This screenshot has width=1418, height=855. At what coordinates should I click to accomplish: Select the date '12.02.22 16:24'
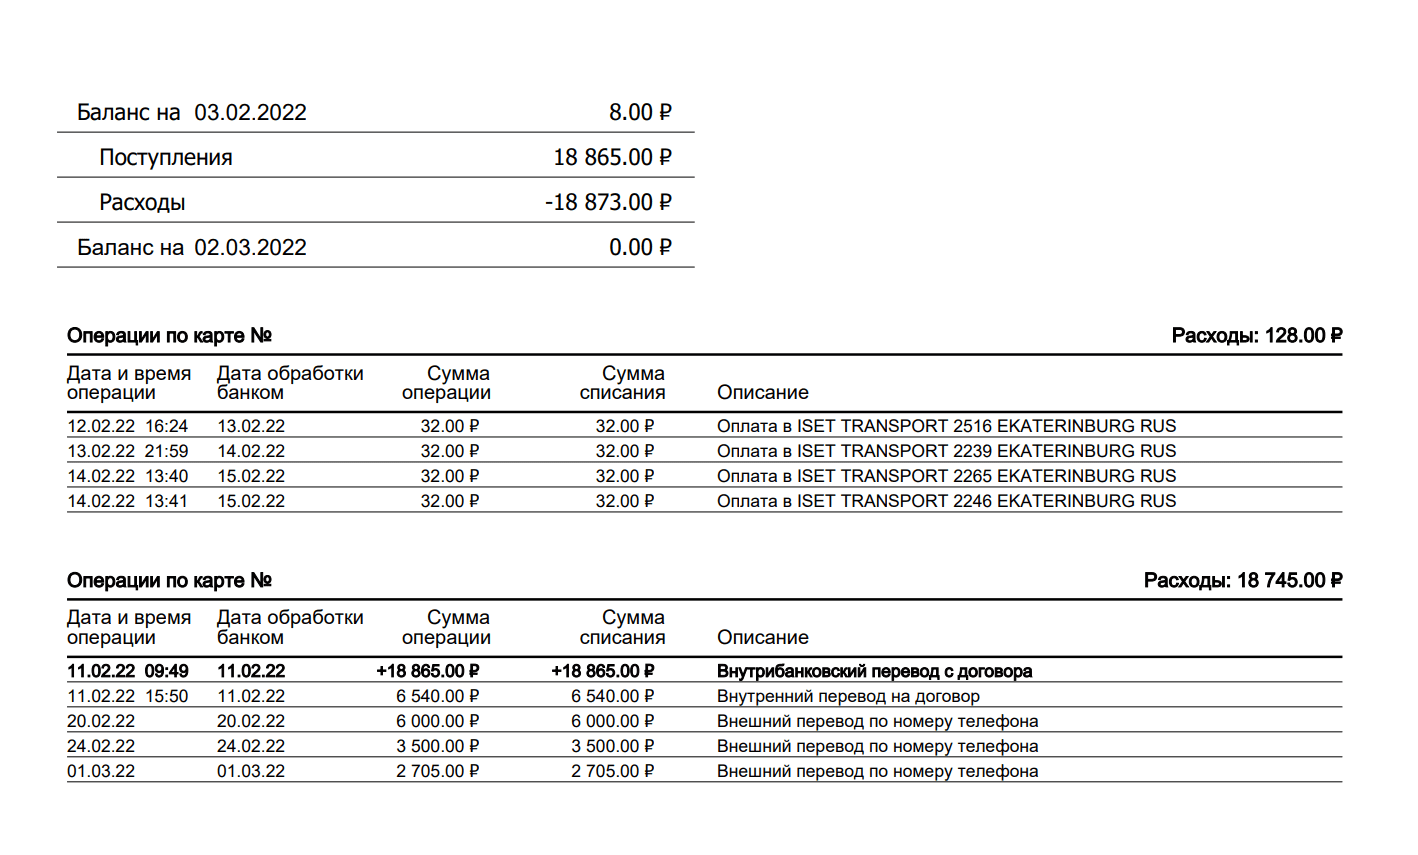[127, 426]
